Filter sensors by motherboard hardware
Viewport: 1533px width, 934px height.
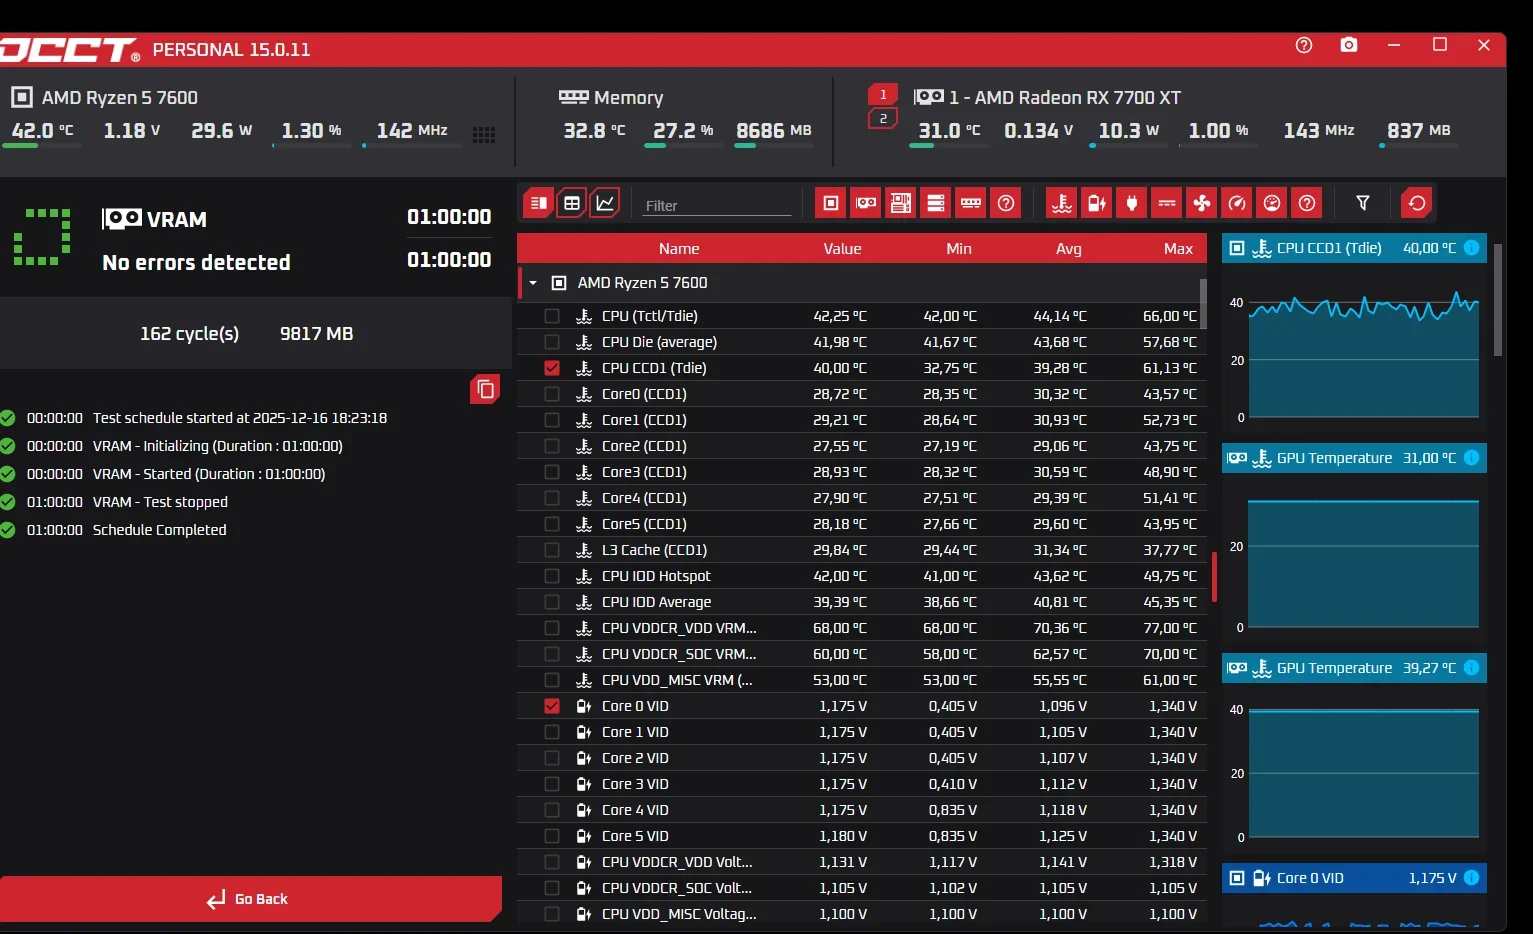[901, 203]
